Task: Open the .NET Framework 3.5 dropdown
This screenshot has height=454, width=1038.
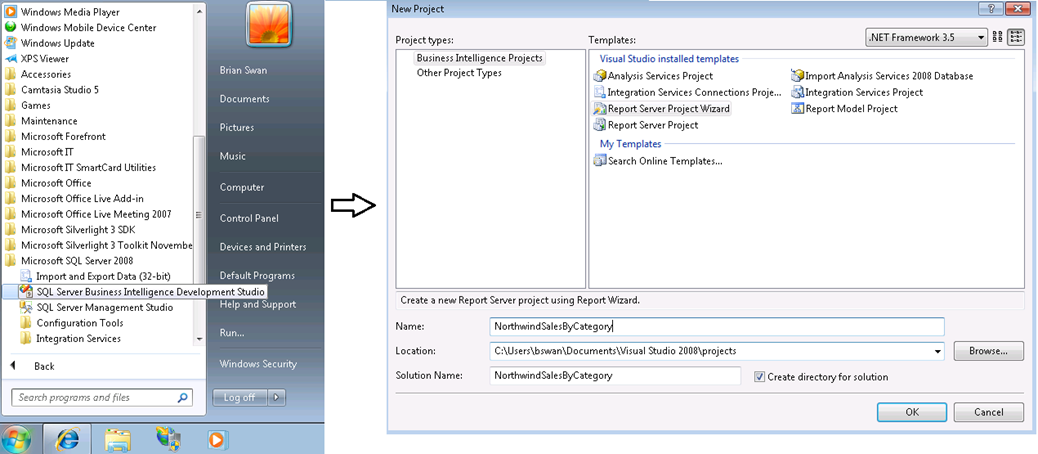Action: 927,38
